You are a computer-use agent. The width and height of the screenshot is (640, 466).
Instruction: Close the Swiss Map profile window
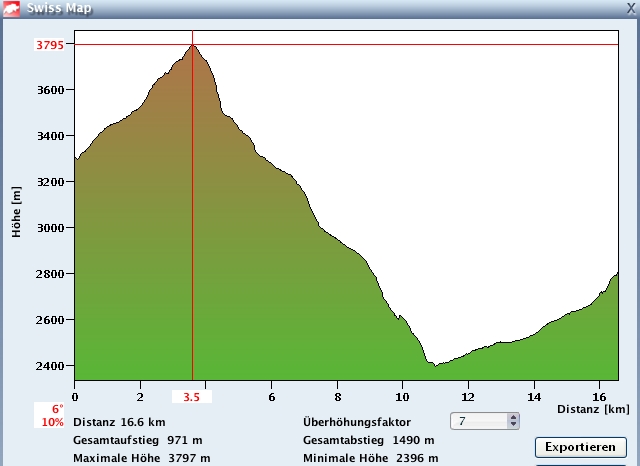(630, 7)
